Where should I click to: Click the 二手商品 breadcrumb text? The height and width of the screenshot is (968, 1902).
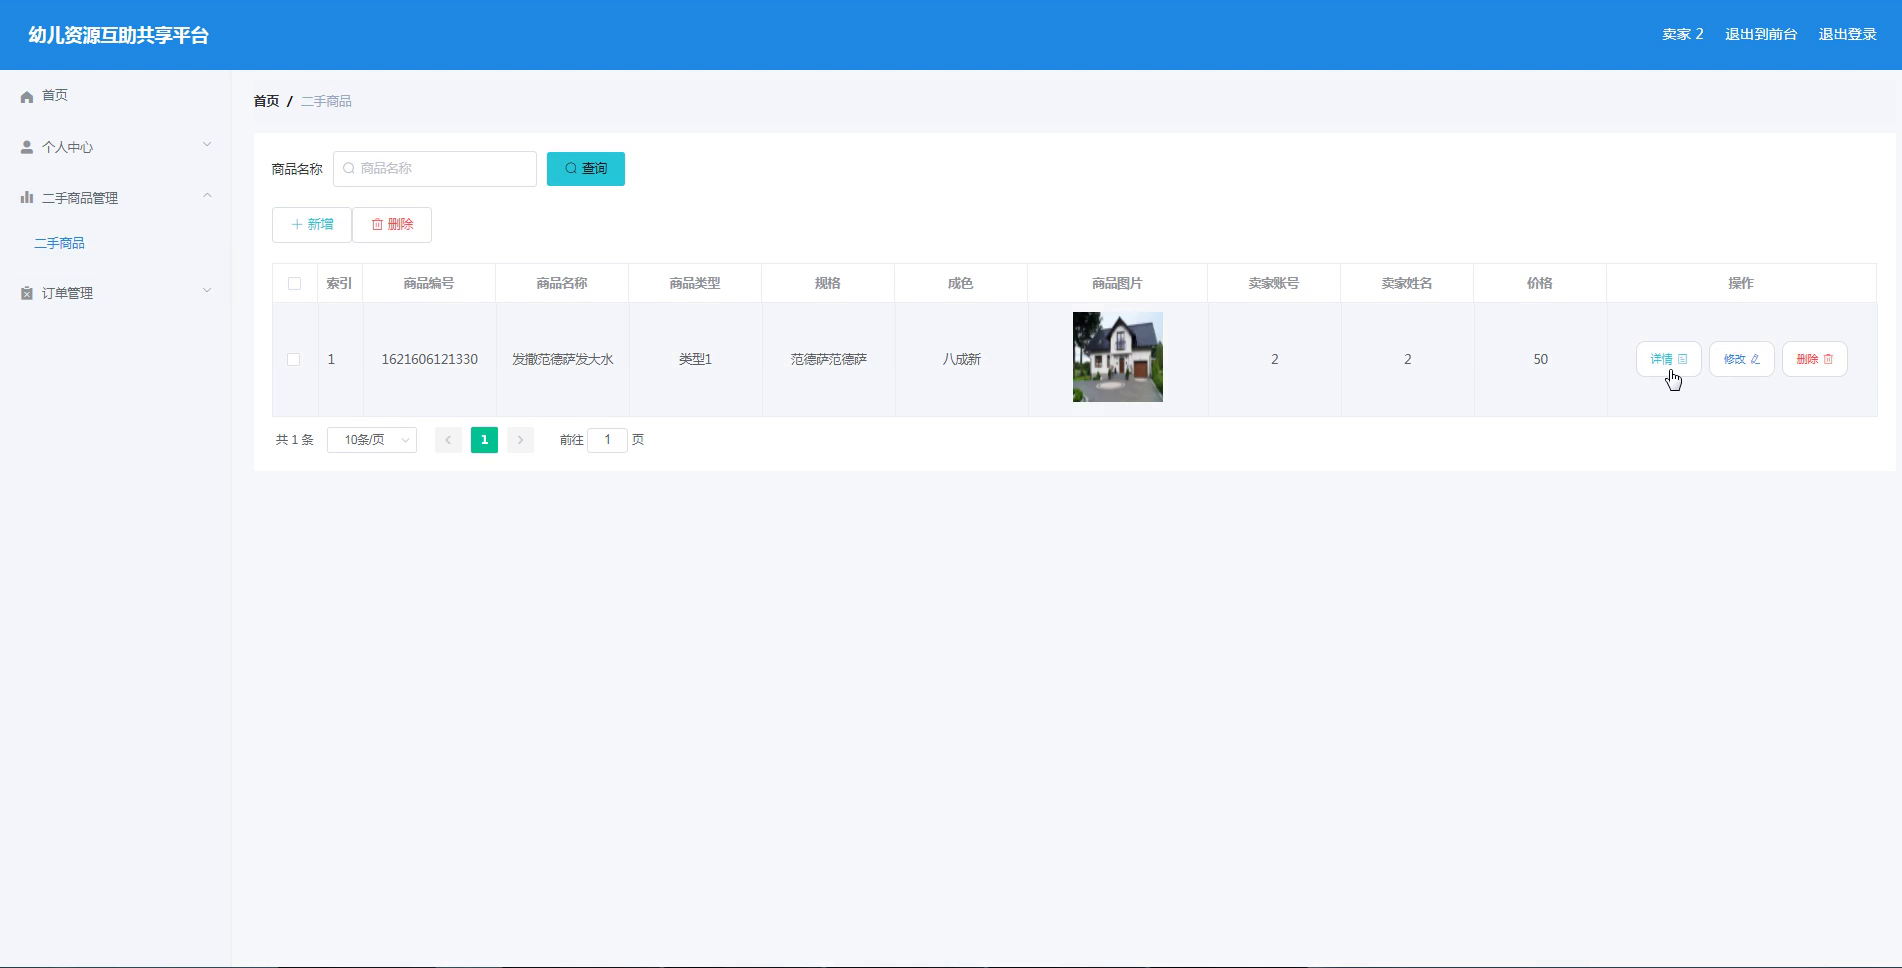point(326,101)
